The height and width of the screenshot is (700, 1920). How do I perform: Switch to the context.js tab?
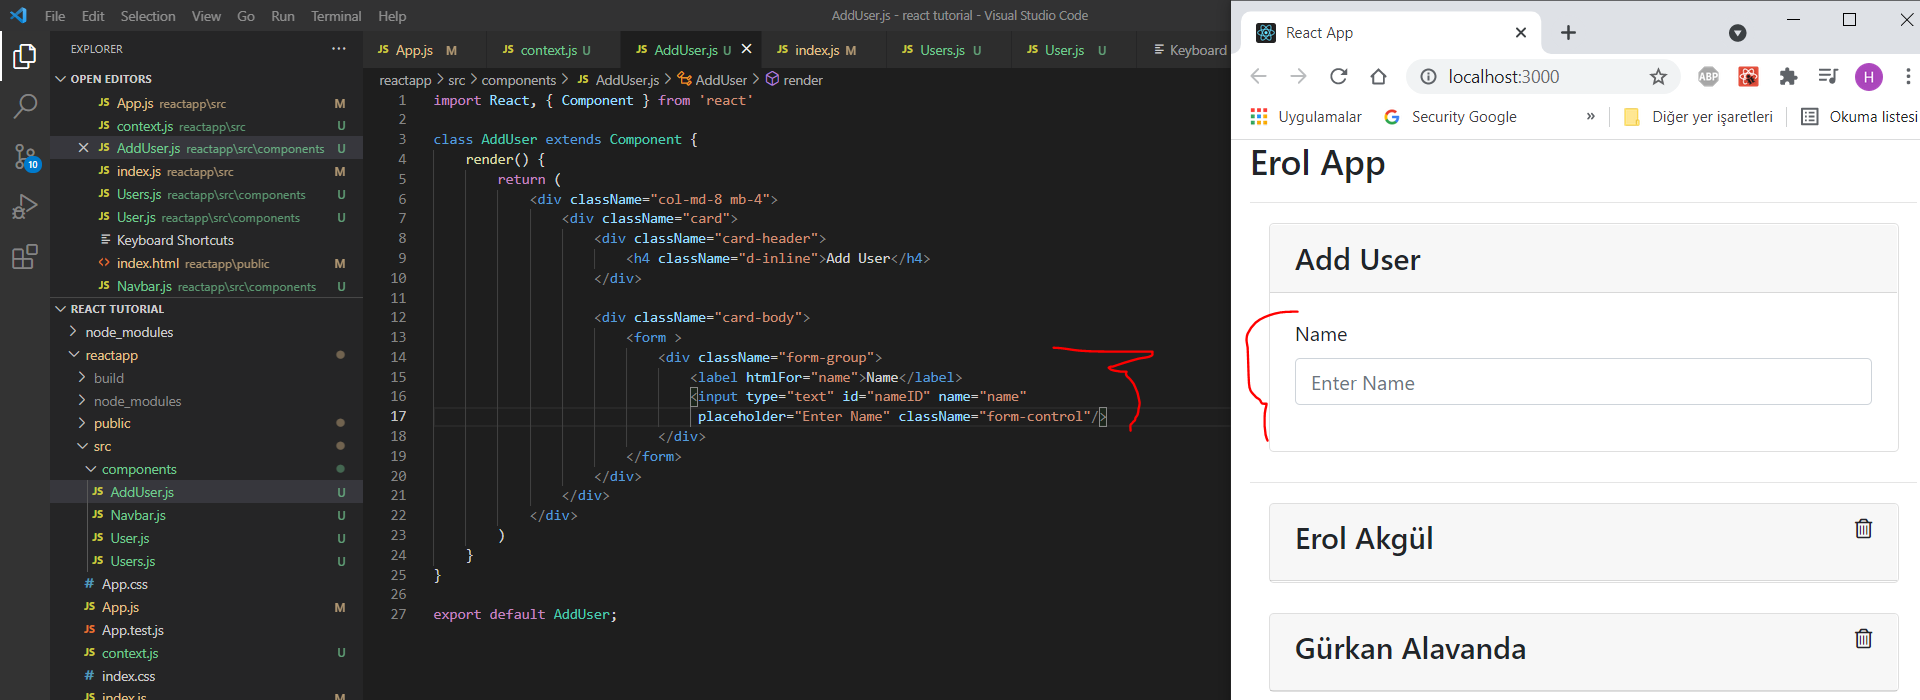tap(548, 50)
